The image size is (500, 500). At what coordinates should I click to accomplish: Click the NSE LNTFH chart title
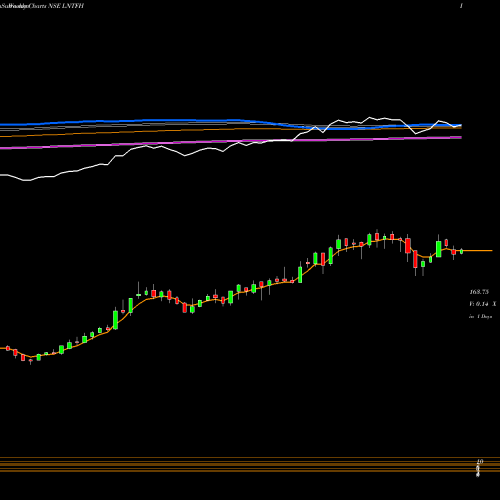point(42,6)
